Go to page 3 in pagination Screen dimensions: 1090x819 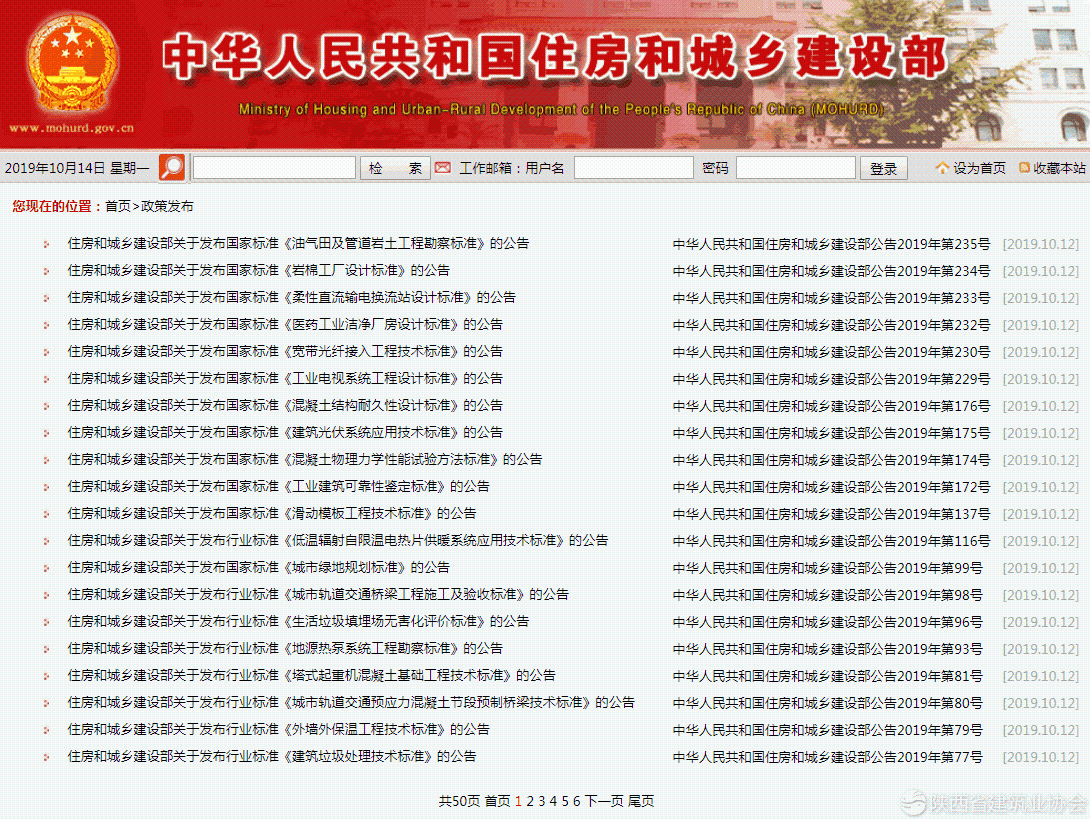coord(542,802)
